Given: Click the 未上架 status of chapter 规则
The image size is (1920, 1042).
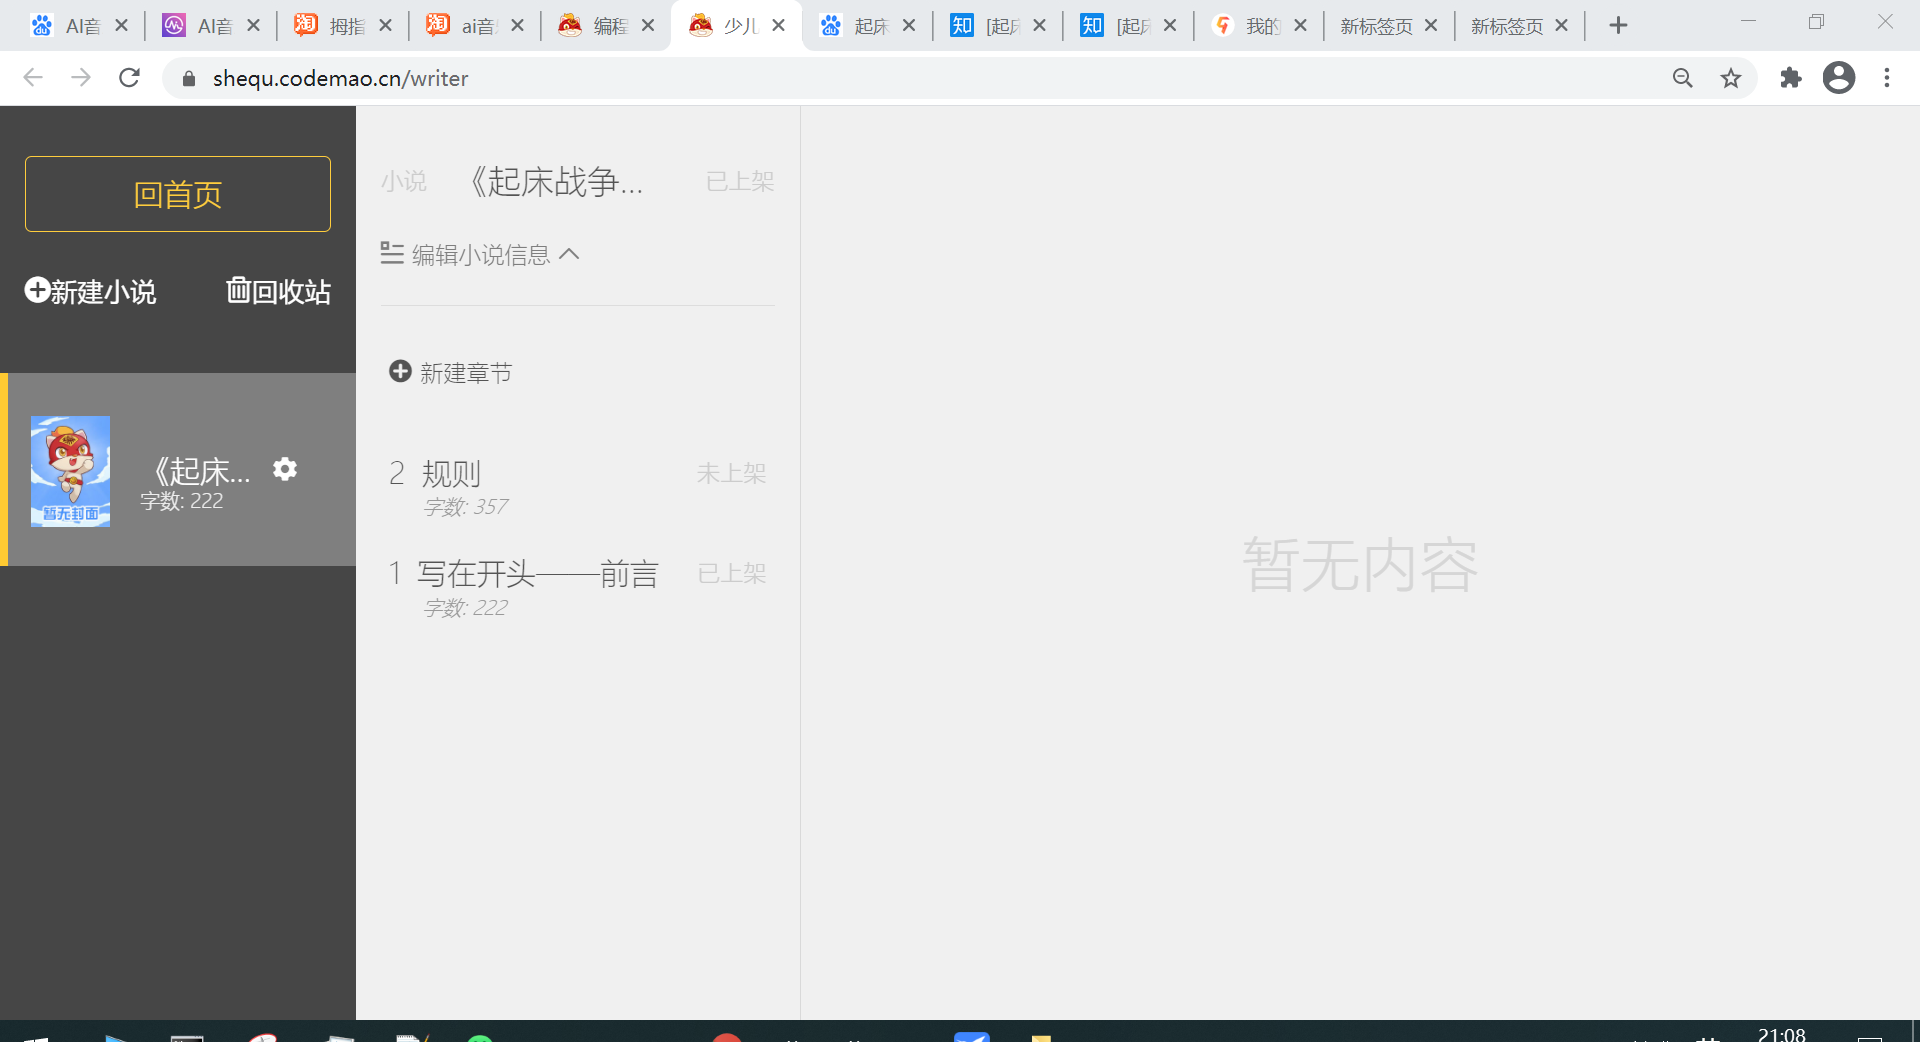Looking at the screenshot, I should point(731,473).
